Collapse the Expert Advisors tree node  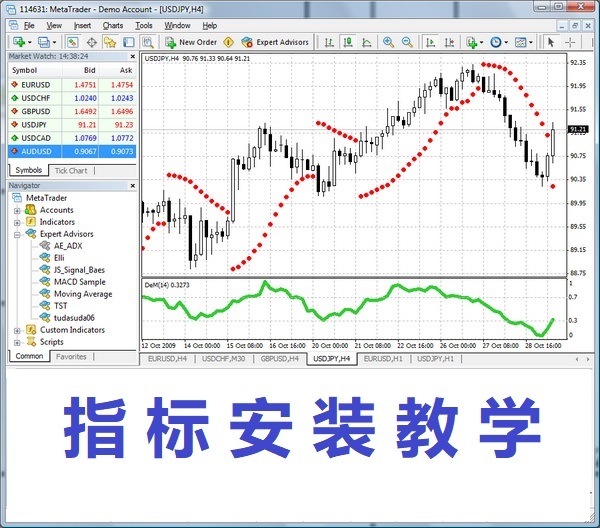(x=17, y=235)
